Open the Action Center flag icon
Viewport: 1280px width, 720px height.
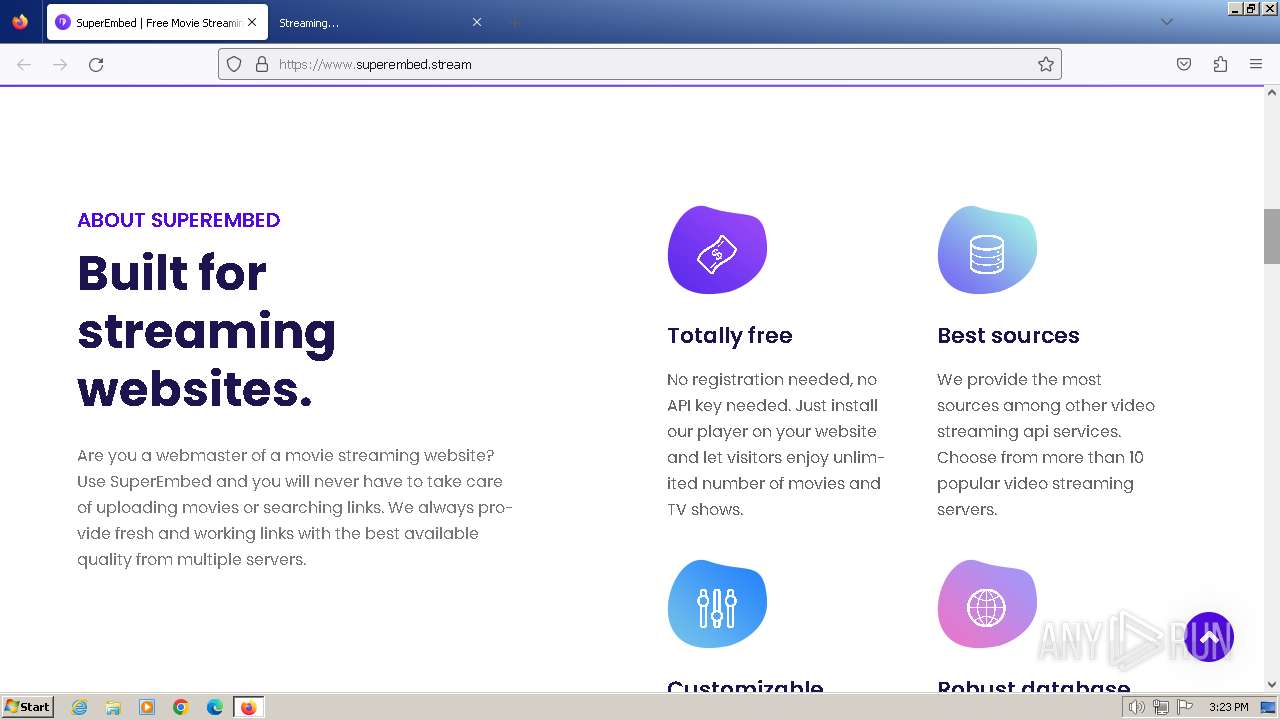click(x=1185, y=707)
